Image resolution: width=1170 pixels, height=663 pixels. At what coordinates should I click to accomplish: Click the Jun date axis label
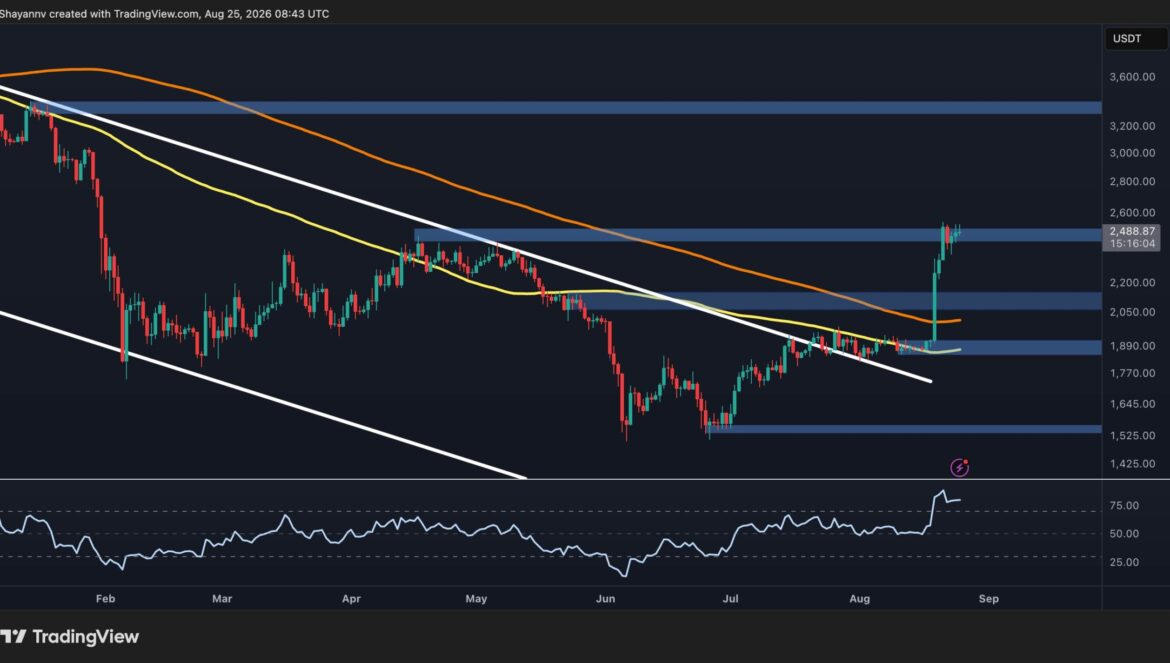605,599
